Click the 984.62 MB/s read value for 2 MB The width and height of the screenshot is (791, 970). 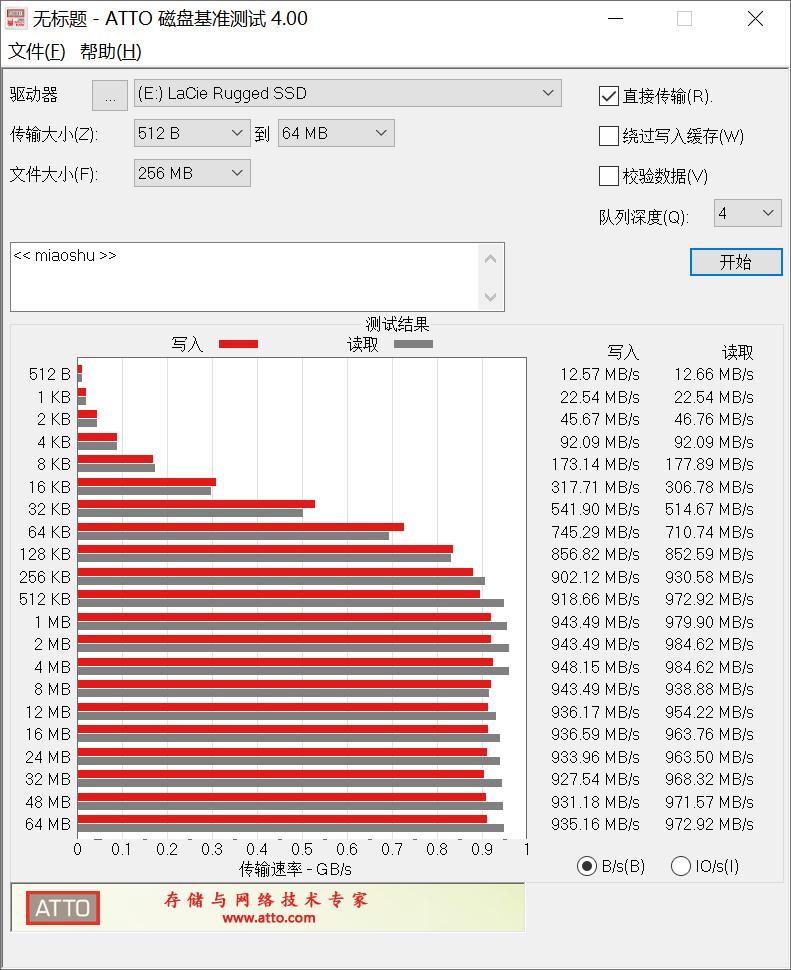(x=709, y=645)
